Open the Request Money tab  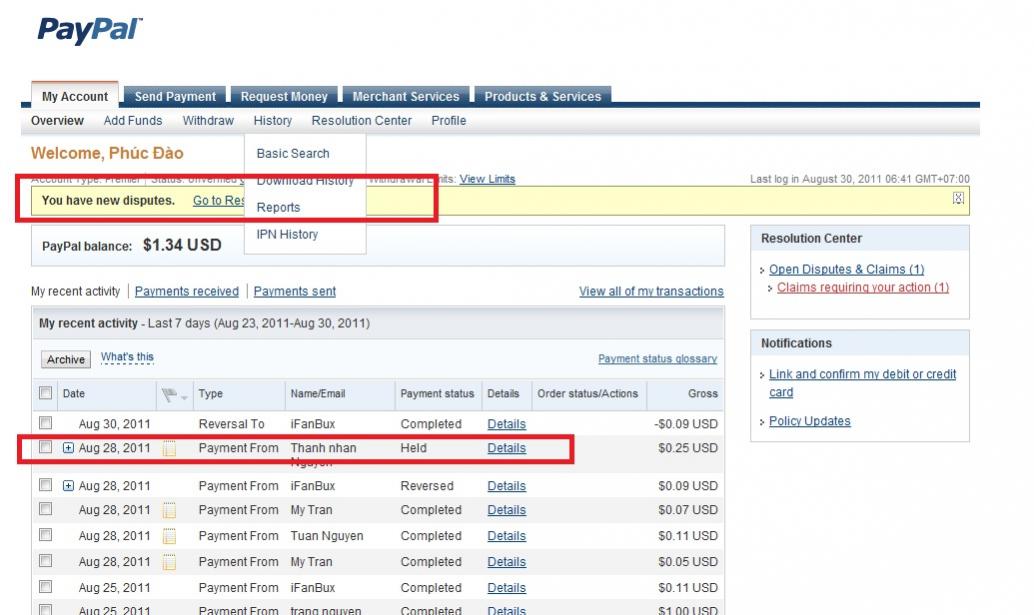284,96
